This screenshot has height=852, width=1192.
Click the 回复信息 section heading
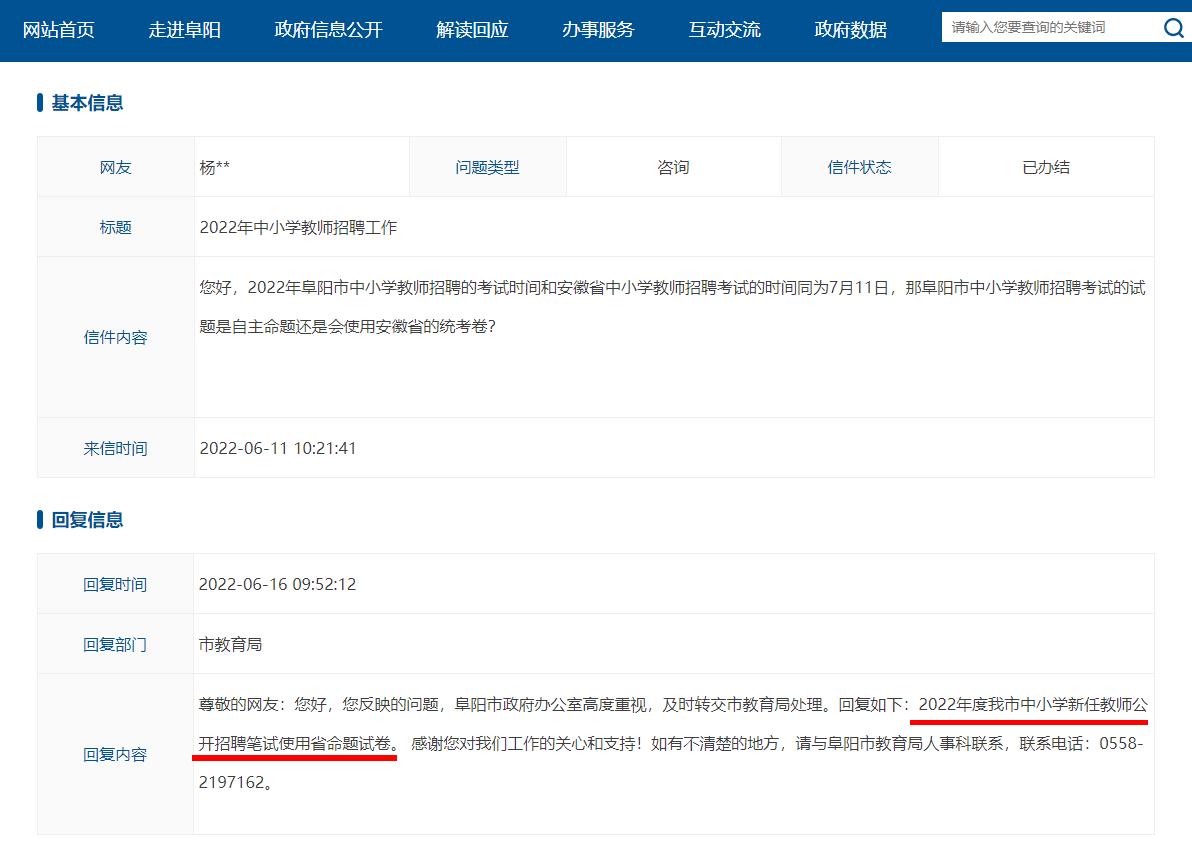87,520
